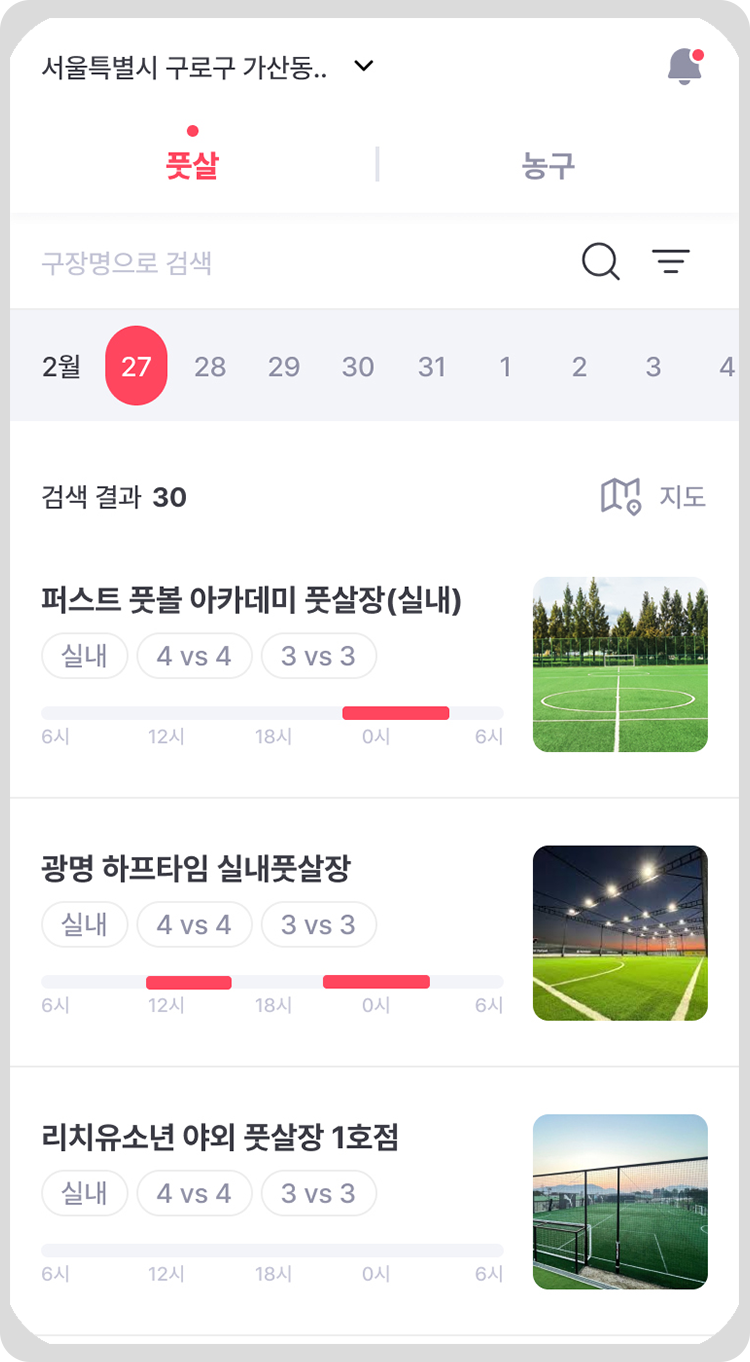This screenshot has width=750, height=1362.
Task: Tap the 4 vs 4 tag under 광명 하프타임
Action: (x=194, y=925)
